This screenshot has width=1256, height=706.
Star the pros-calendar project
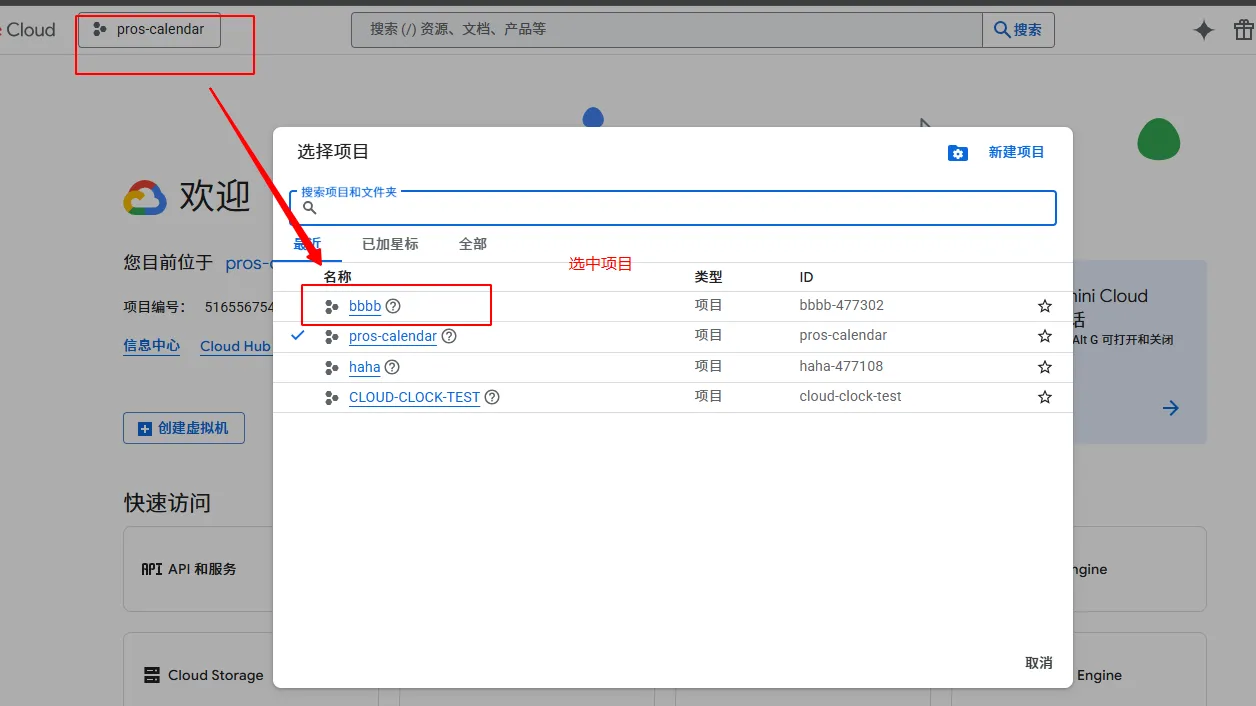tap(1045, 336)
